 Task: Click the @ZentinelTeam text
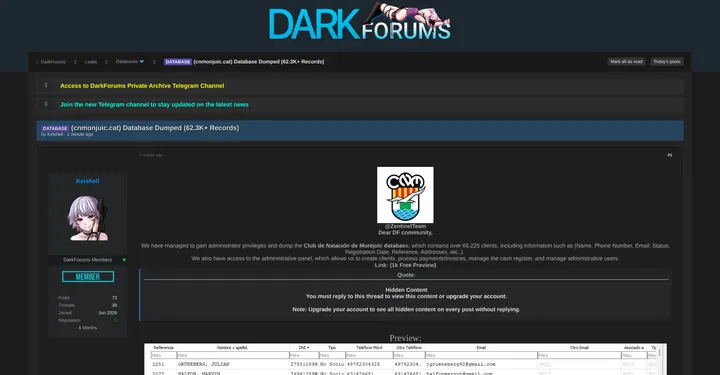coord(405,226)
